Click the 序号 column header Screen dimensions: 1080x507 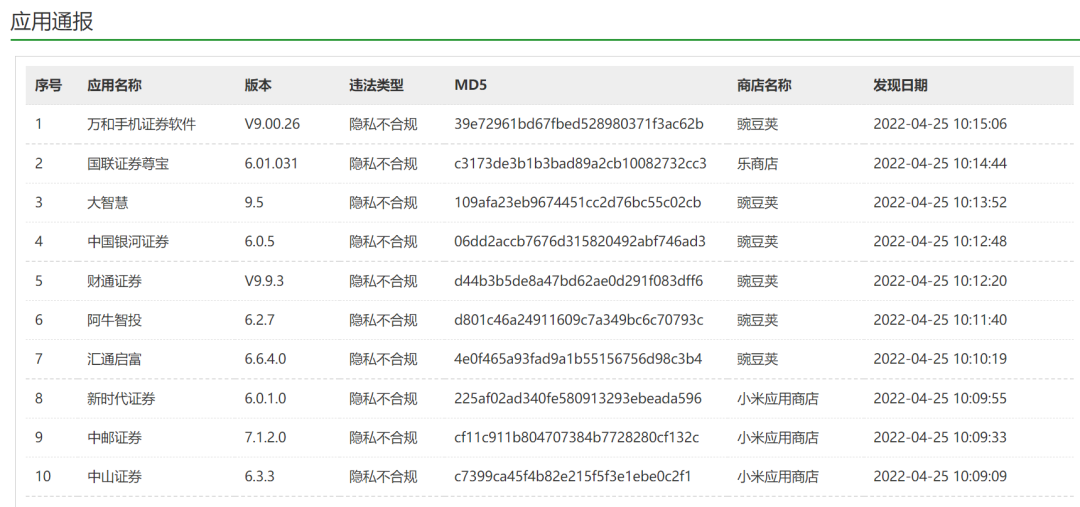point(48,86)
